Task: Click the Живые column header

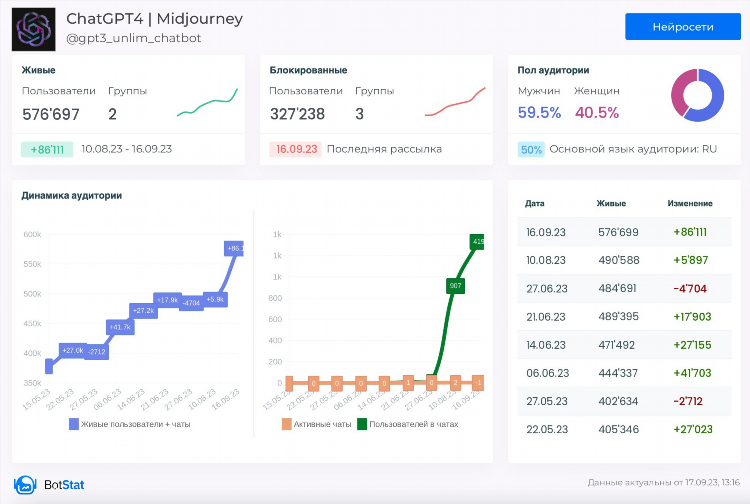Action: coord(611,203)
